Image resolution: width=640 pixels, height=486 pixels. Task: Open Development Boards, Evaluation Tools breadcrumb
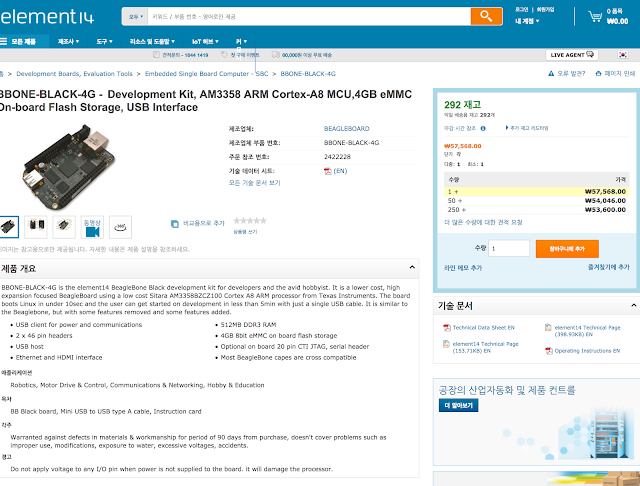pos(74,74)
